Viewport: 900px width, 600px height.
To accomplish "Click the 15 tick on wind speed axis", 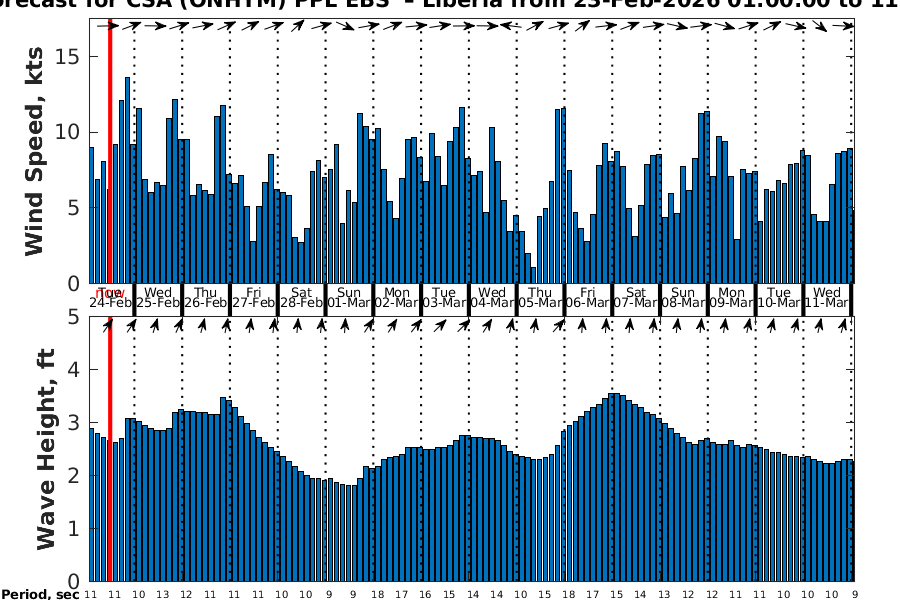I will tap(67, 57).
